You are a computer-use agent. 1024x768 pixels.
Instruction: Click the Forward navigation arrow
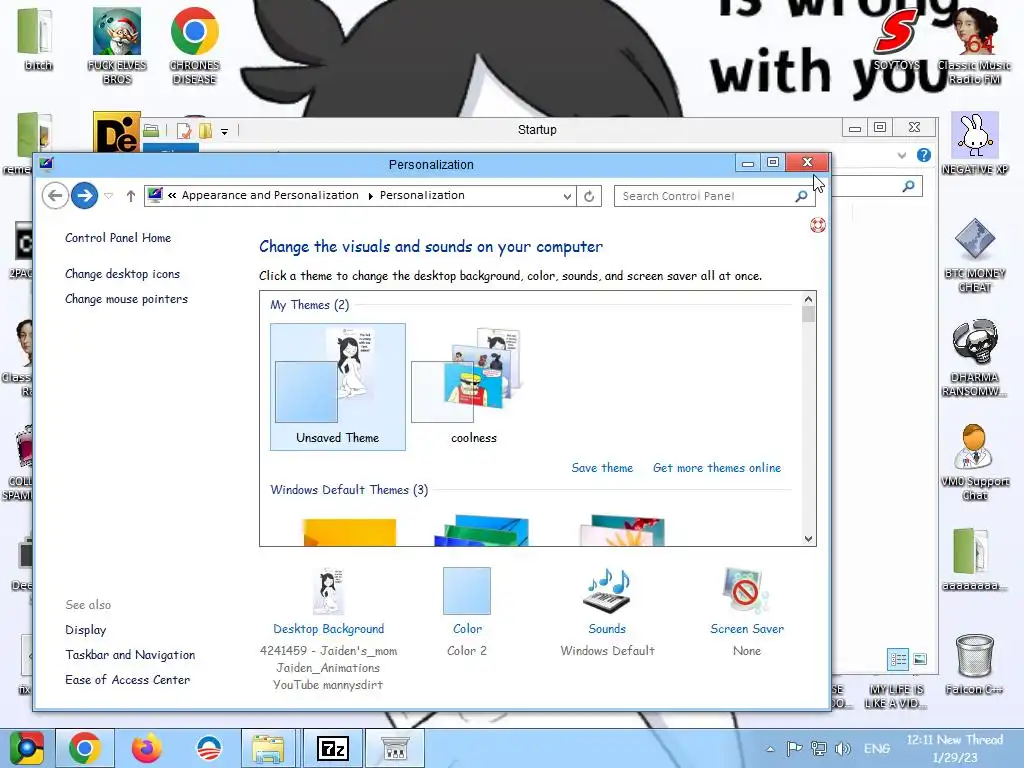84,195
